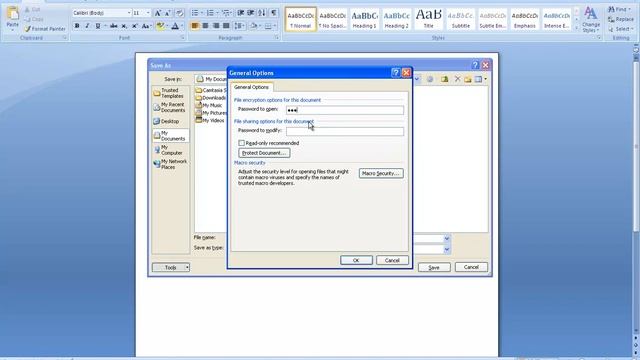Select Justify alignment
The image size is (640, 360).
click(x=226, y=26)
